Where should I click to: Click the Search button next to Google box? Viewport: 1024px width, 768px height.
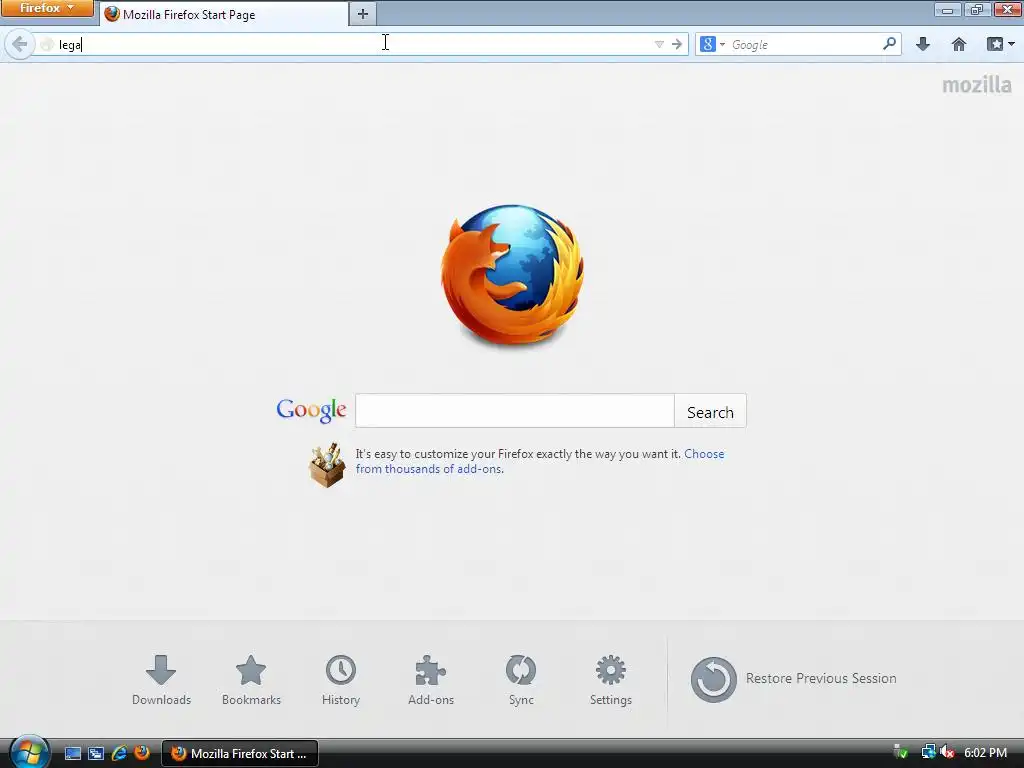point(711,411)
